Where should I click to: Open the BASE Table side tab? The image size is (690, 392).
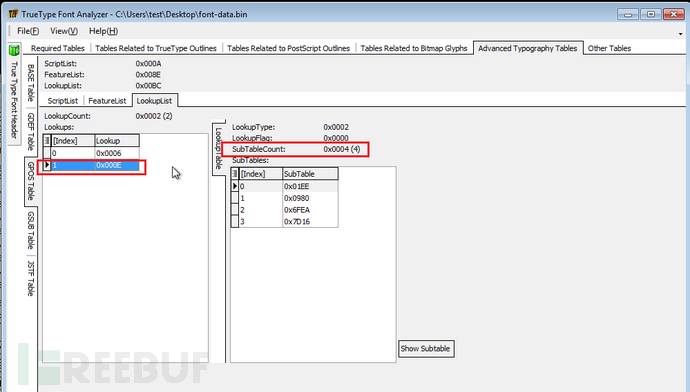(x=30, y=83)
